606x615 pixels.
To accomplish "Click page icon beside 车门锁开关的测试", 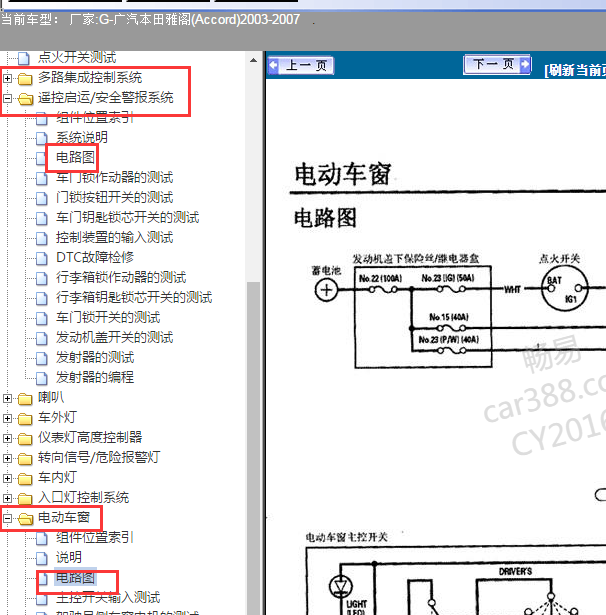I will tap(42, 318).
